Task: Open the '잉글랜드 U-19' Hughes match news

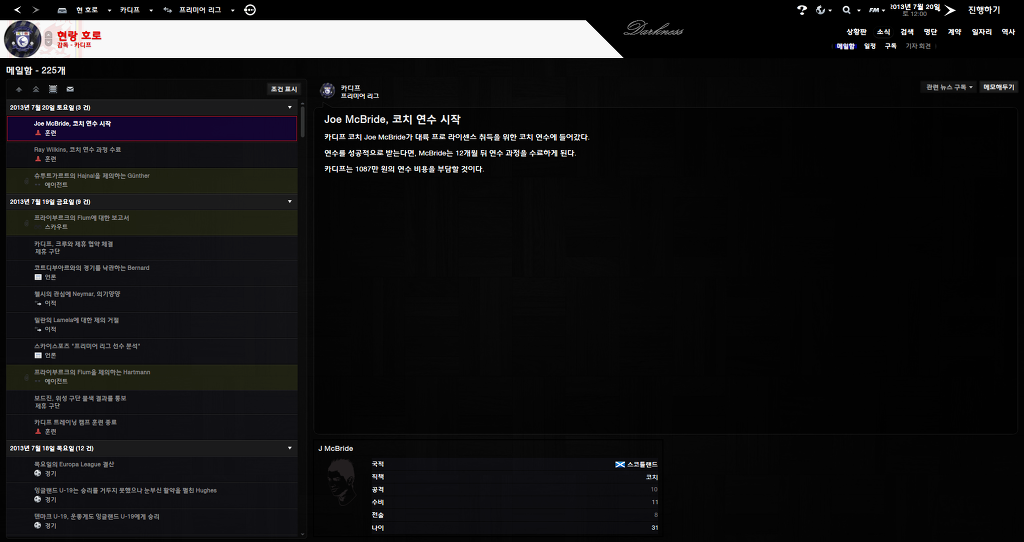Action: click(x=152, y=495)
